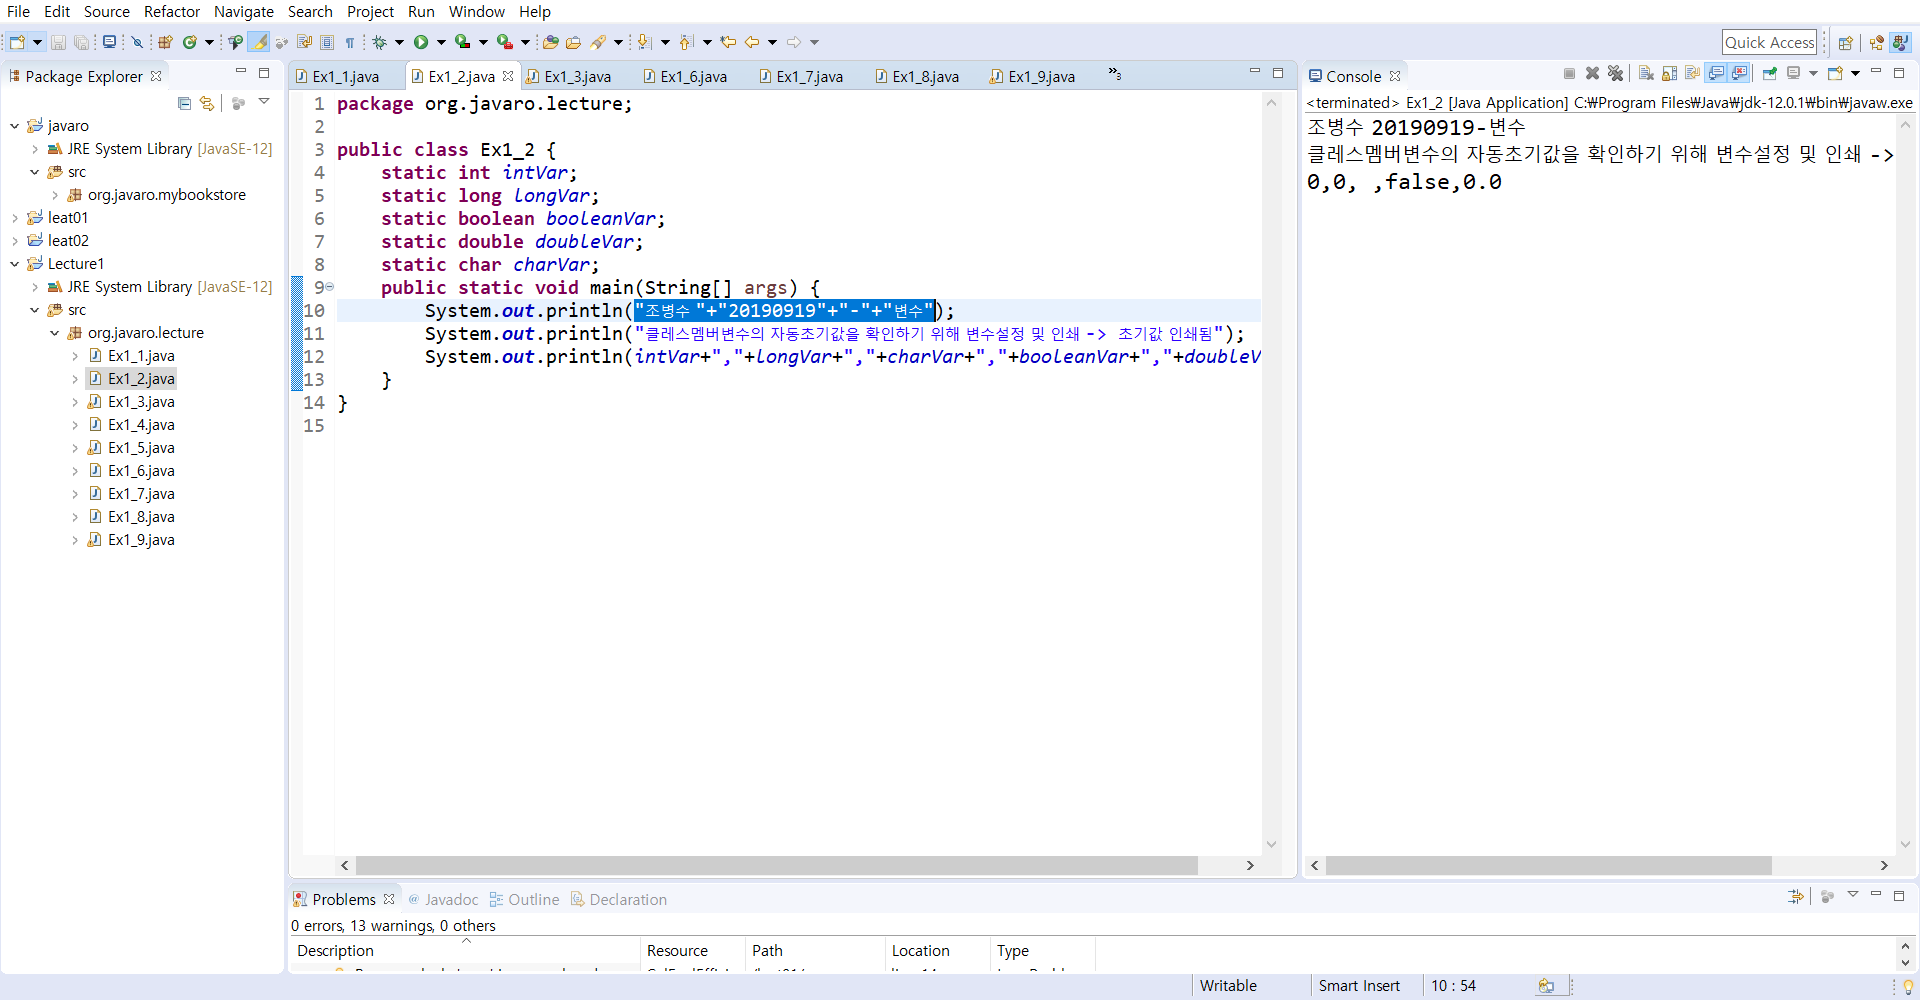The width and height of the screenshot is (1920, 1000).
Task: Toggle Show Console When Standard Error Changes
Action: (x=1739, y=73)
